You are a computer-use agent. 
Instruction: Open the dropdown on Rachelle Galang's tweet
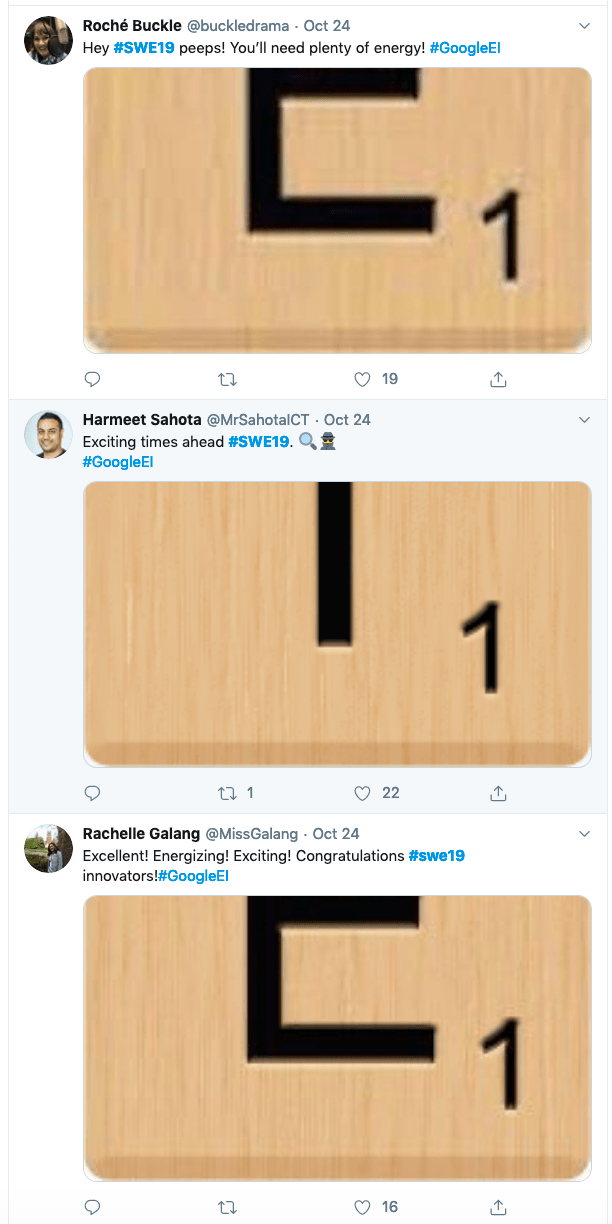point(585,834)
